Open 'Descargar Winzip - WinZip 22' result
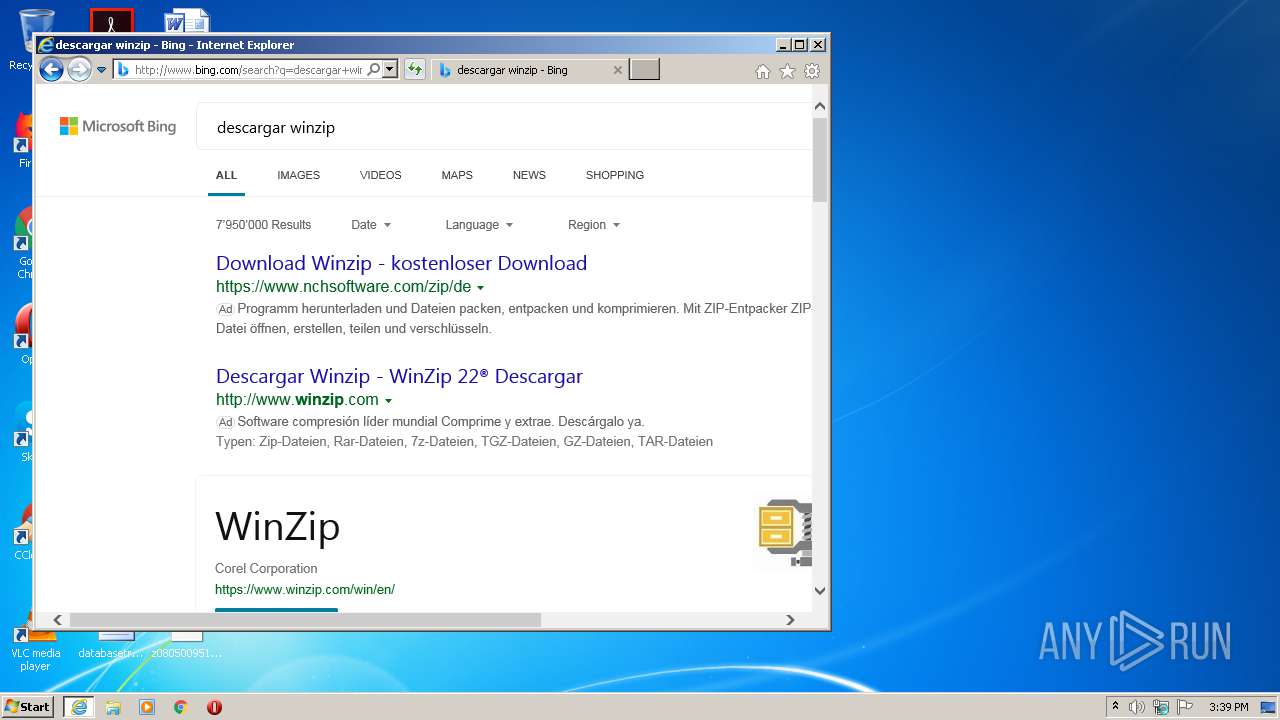The height and width of the screenshot is (720, 1280). point(399,376)
